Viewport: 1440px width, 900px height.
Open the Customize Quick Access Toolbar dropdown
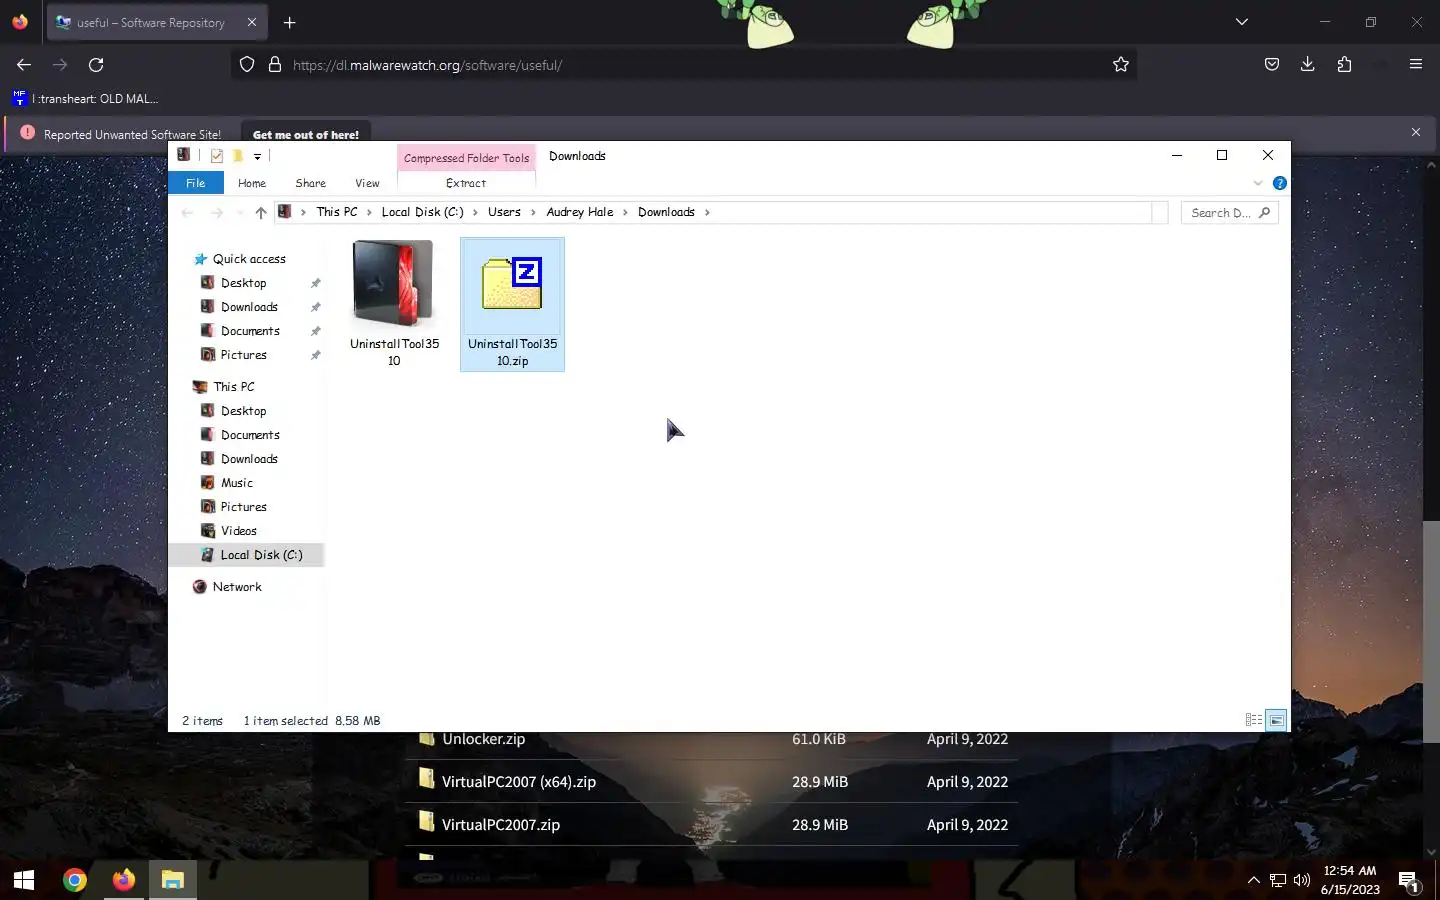pyautogui.click(x=257, y=156)
